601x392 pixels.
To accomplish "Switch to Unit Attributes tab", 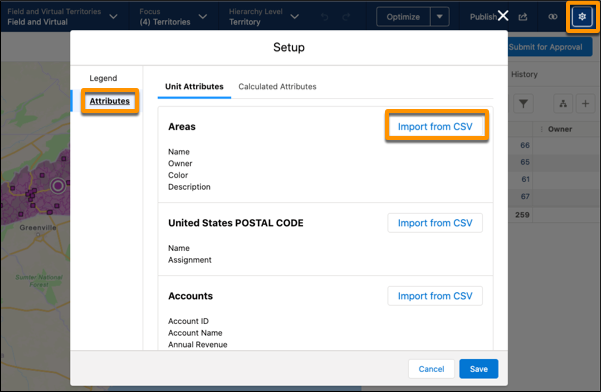I will (194, 87).
